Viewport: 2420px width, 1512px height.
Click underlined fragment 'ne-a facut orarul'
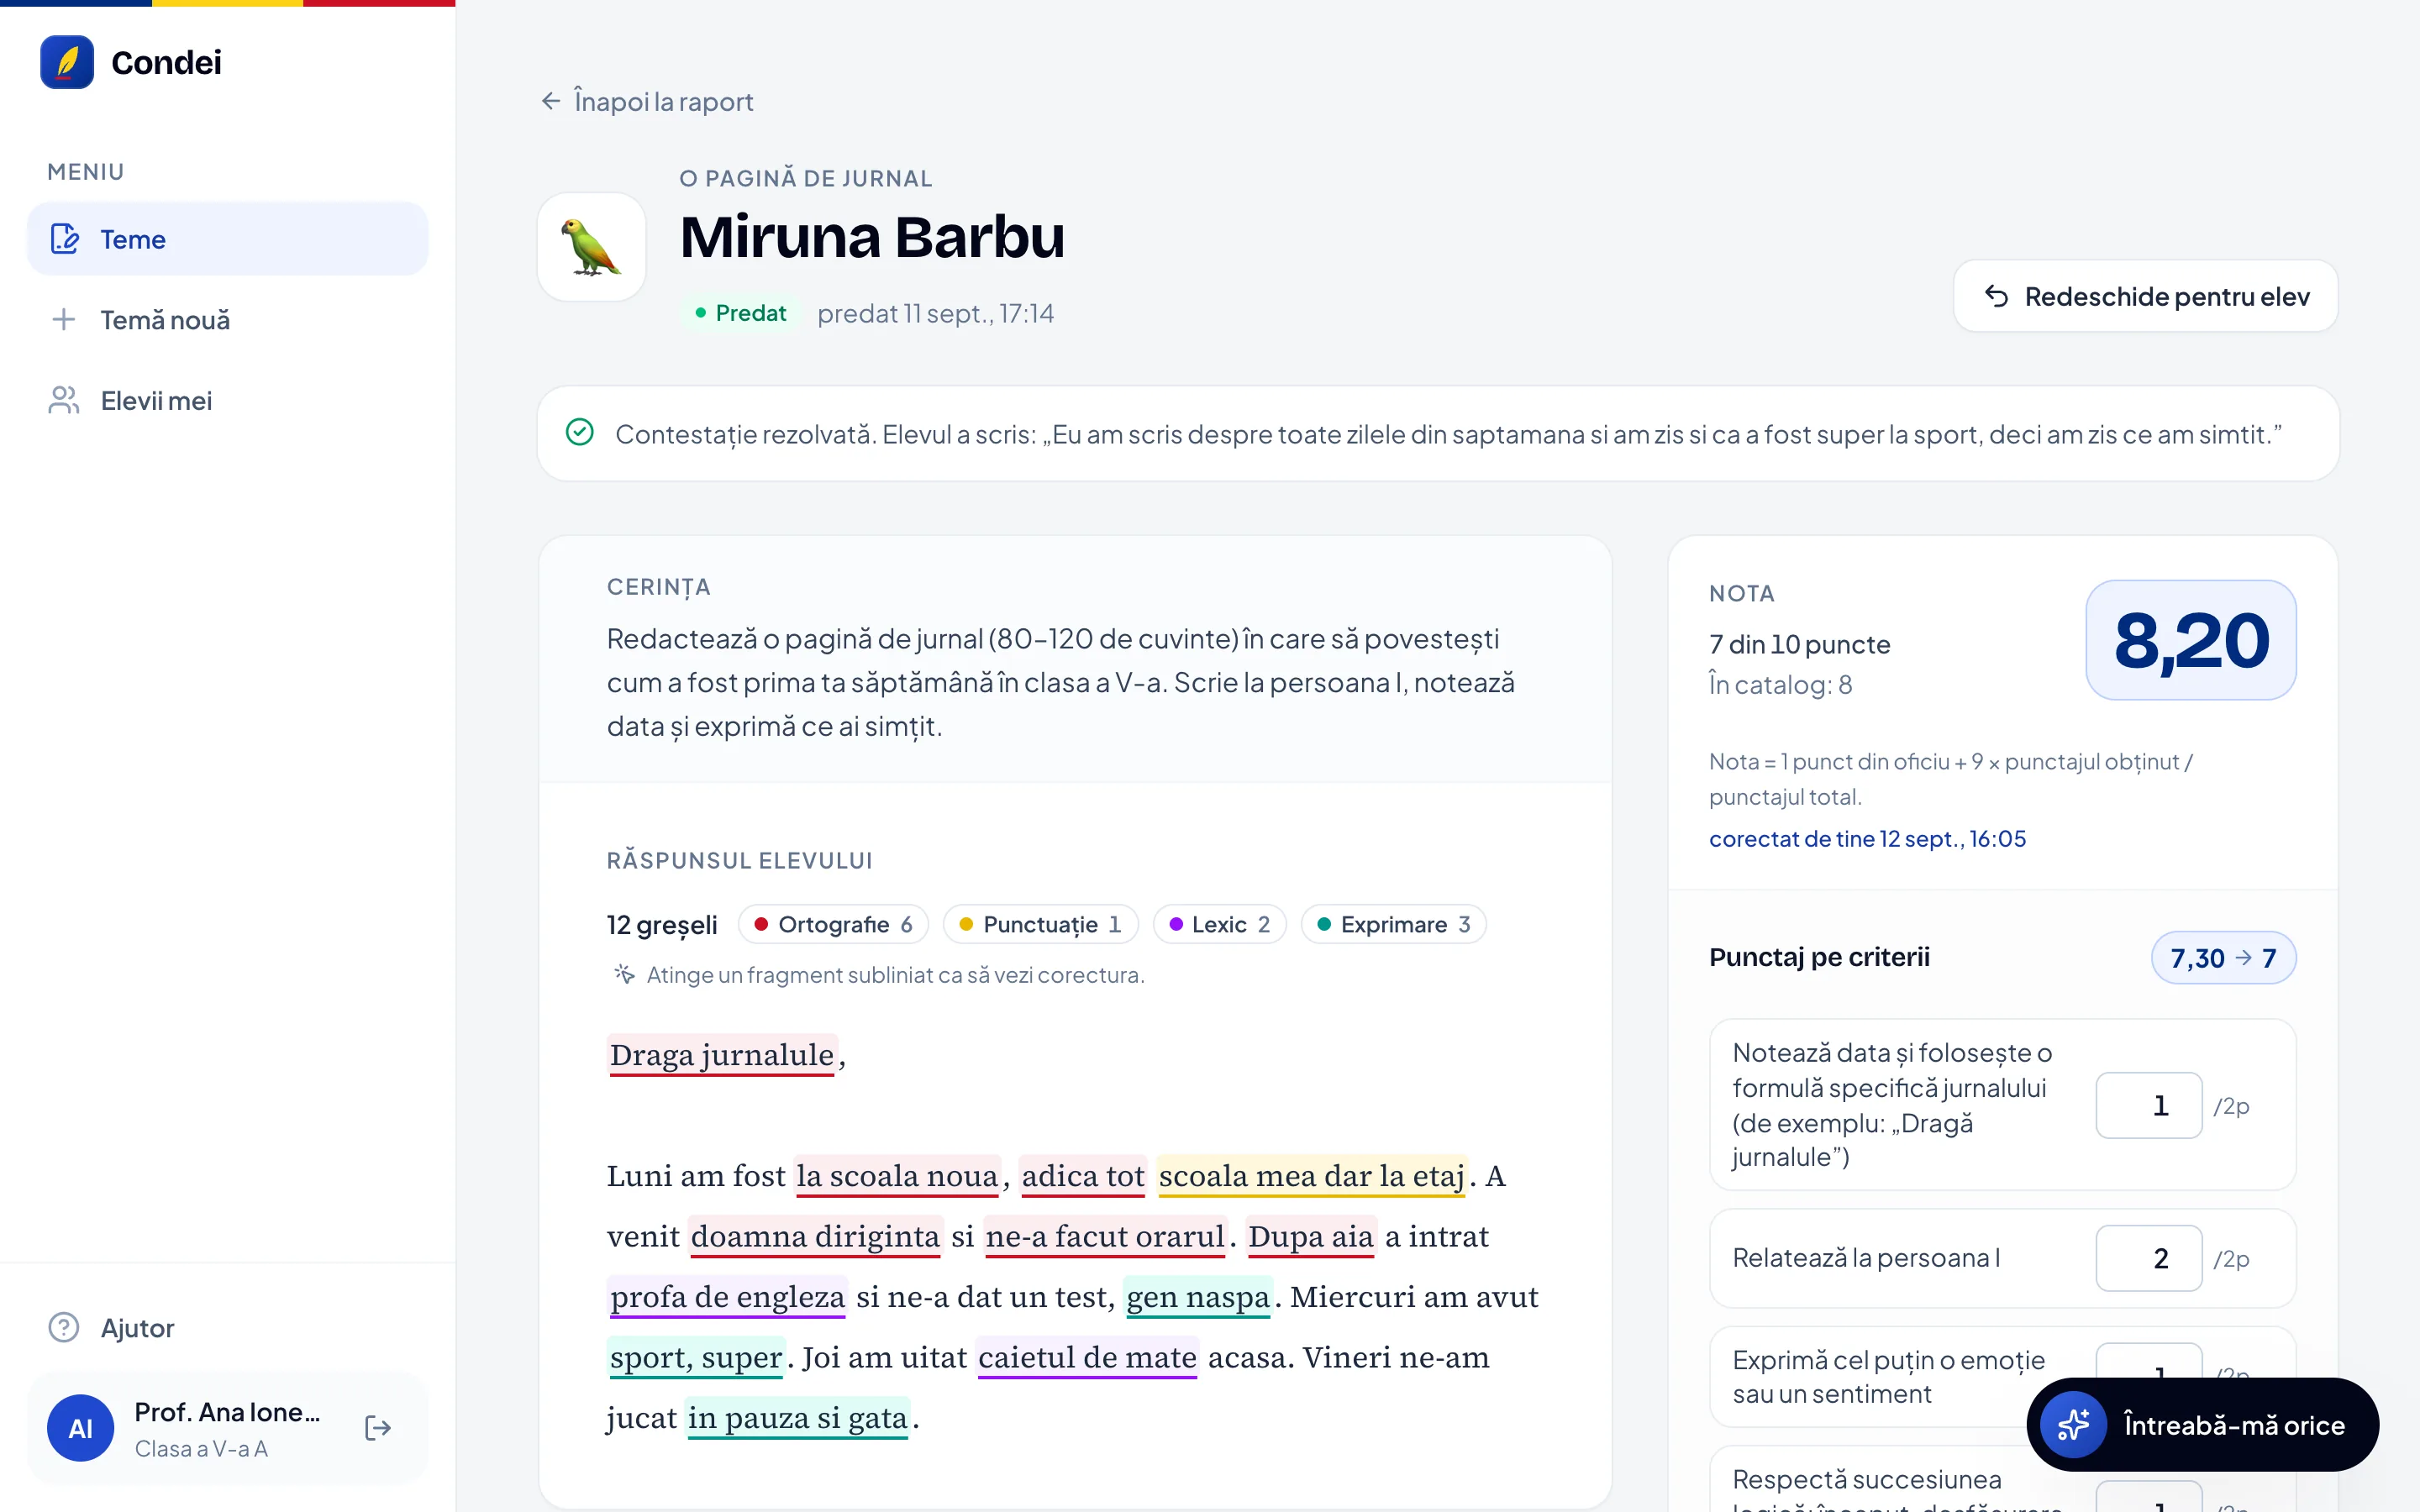[x=1105, y=1236]
